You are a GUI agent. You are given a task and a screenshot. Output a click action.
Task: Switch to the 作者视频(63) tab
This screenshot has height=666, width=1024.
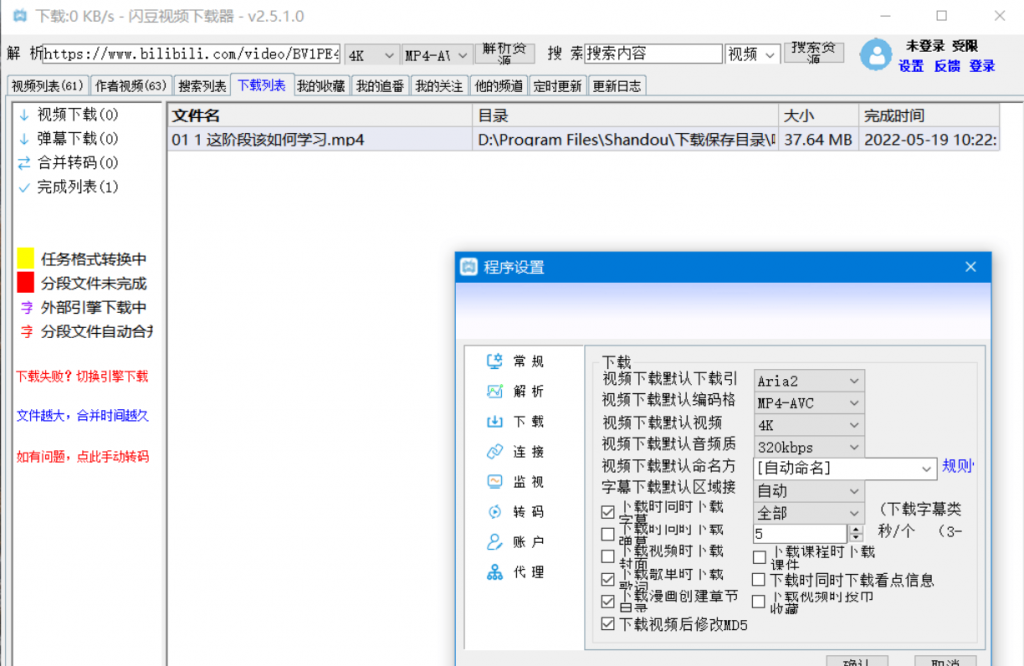pos(131,86)
